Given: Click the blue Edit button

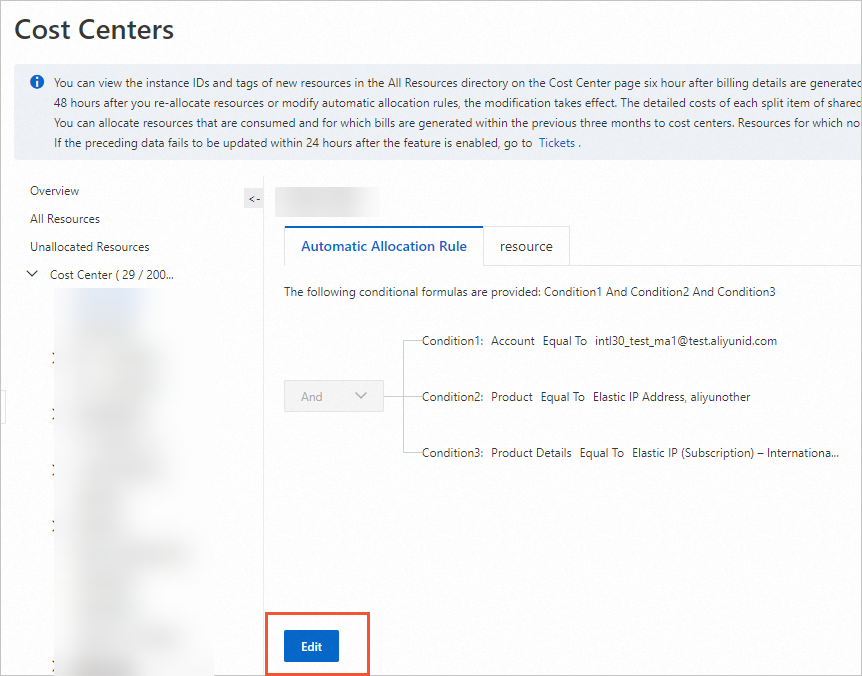Looking at the screenshot, I should click(x=311, y=646).
